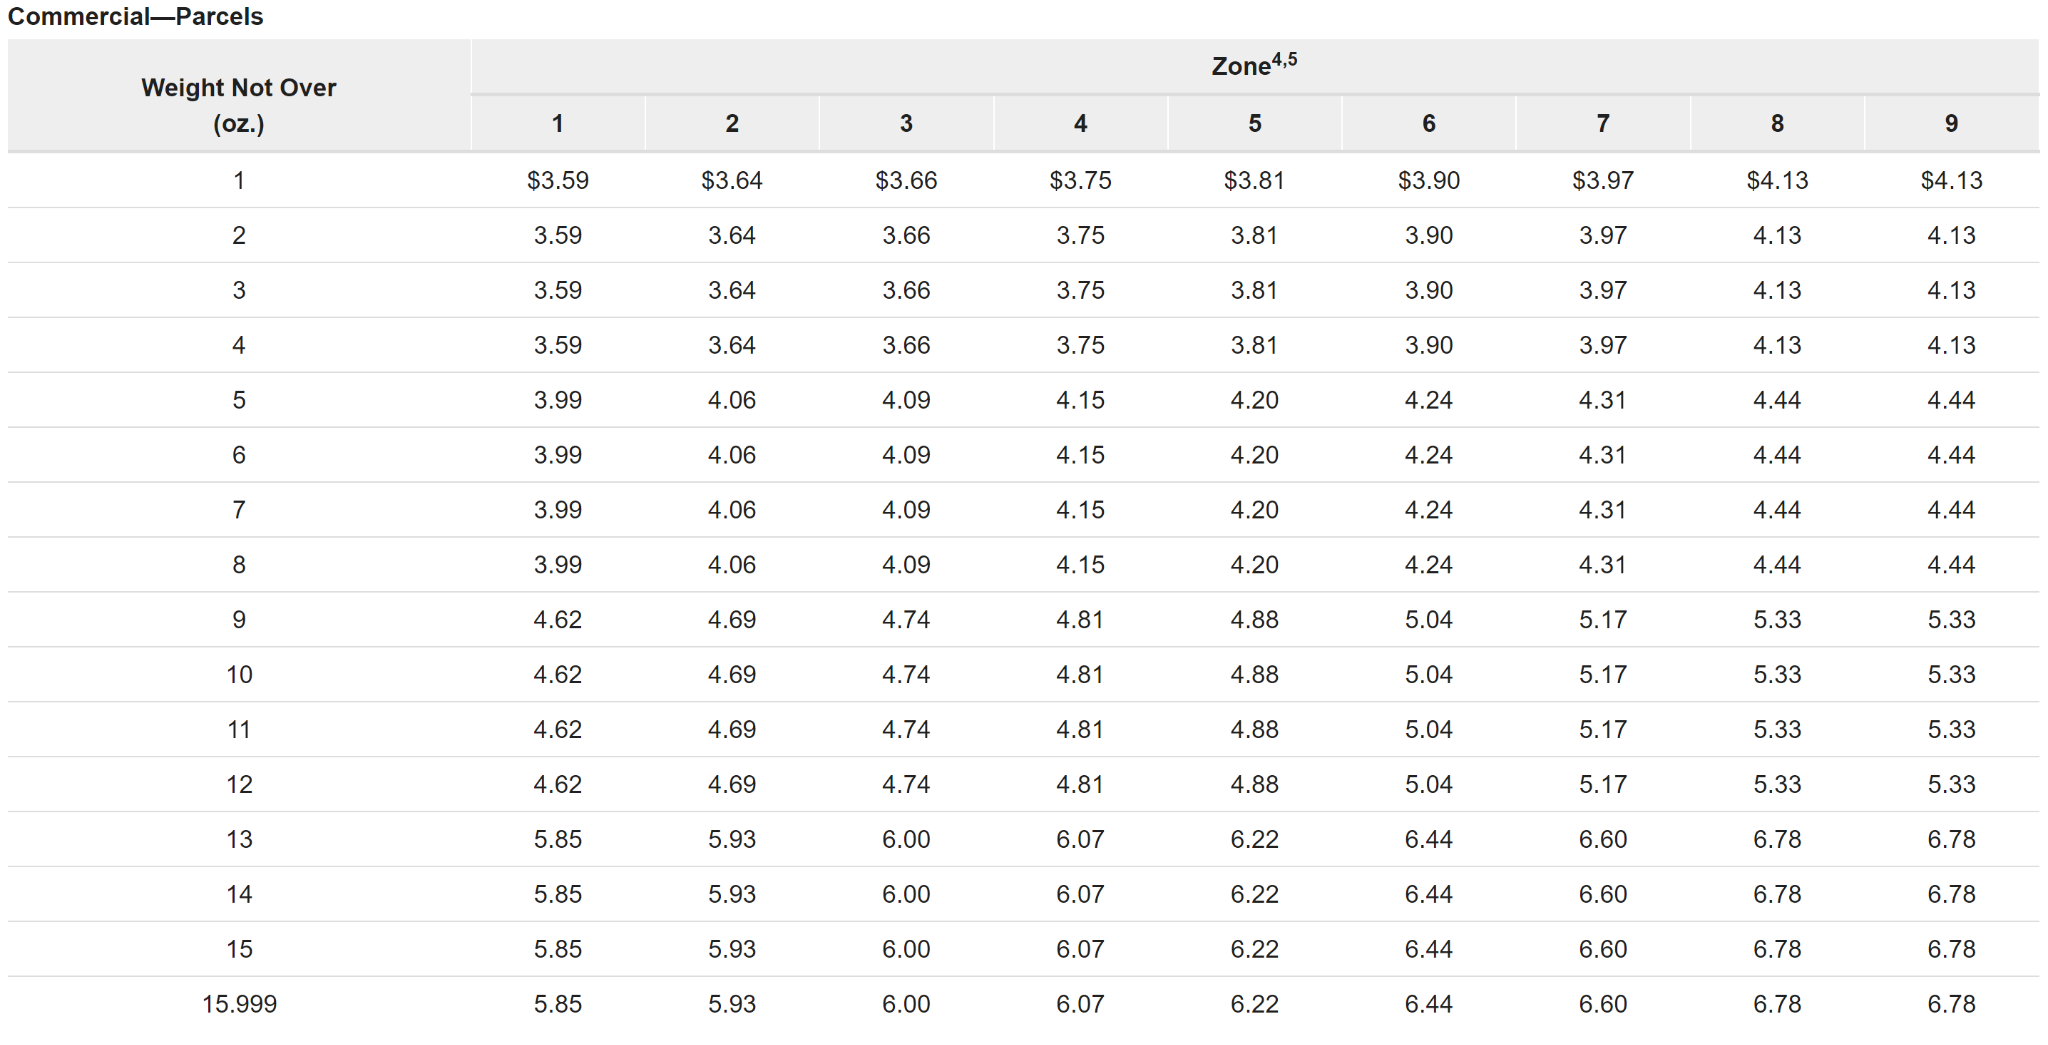The width and height of the screenshot is (2048, 1045).
Task: Select 4.06 in weight 8 row
Action: pyautogui.click(x=732, y=564)
